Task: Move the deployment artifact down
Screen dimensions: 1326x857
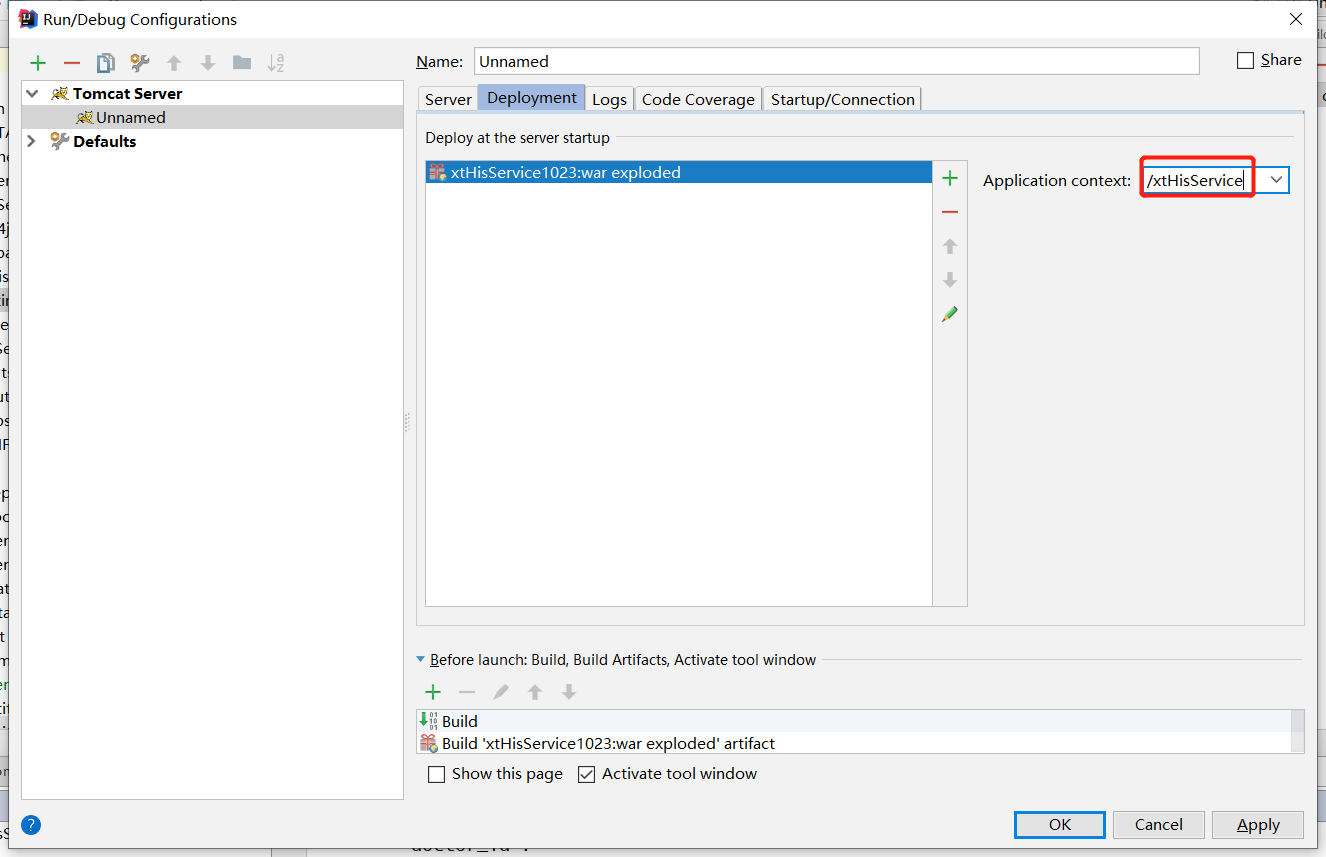Action: click(x=950, y=280)
